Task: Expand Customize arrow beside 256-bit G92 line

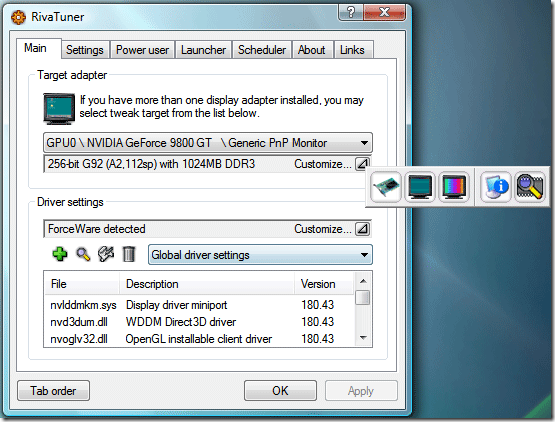Action: point(362,164)
